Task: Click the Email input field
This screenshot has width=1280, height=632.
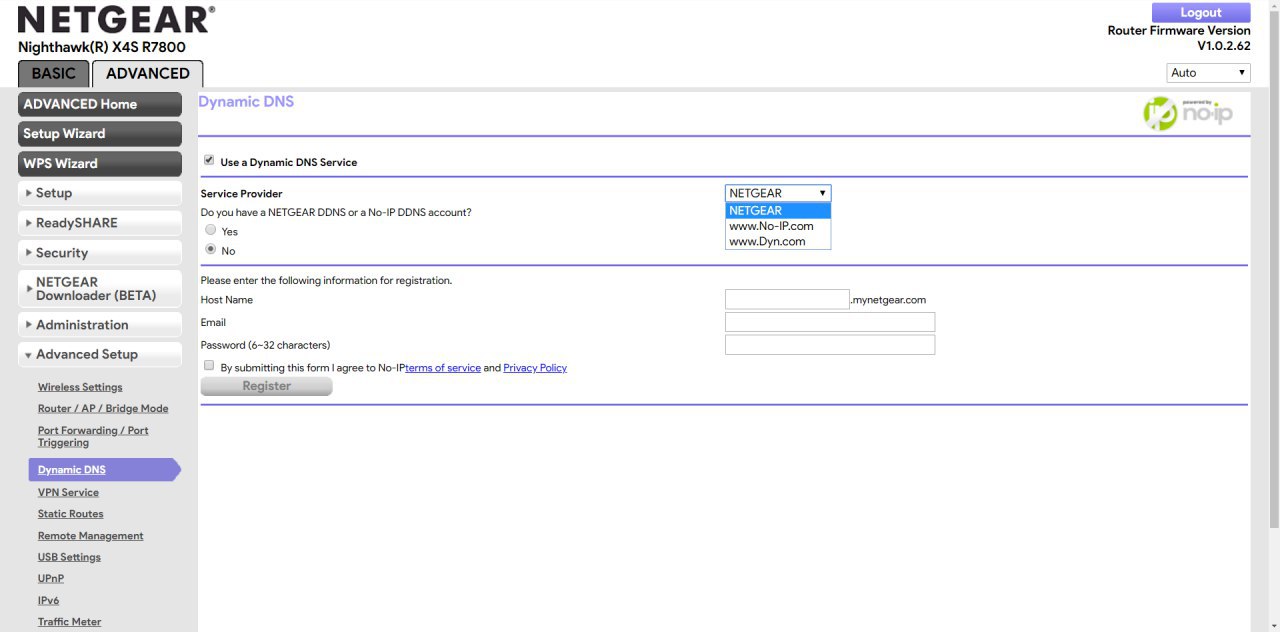Action: [829, 322]
